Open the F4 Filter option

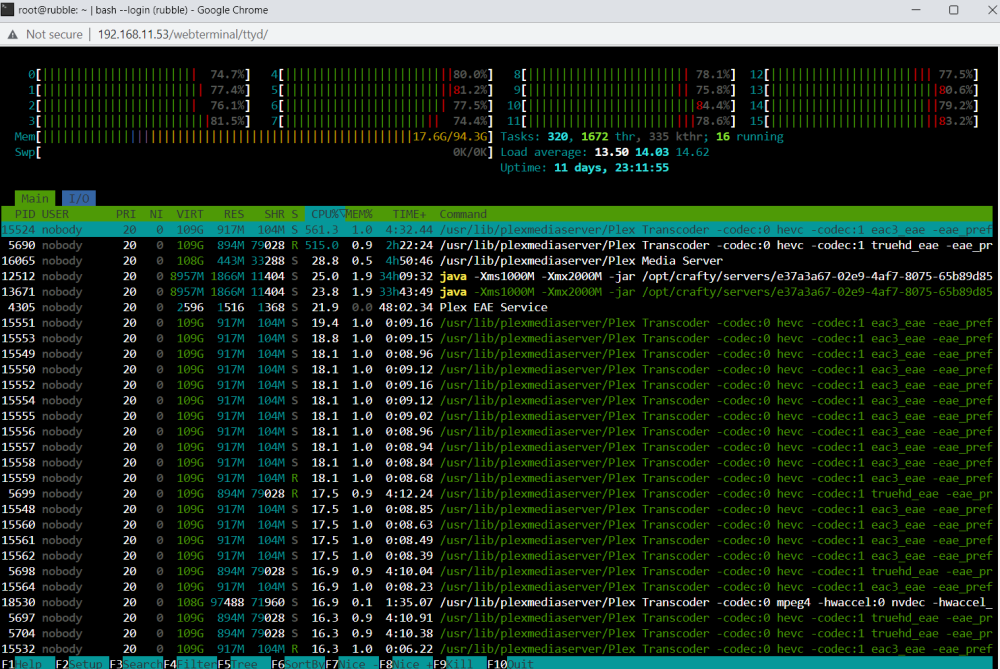pos(190,663)
